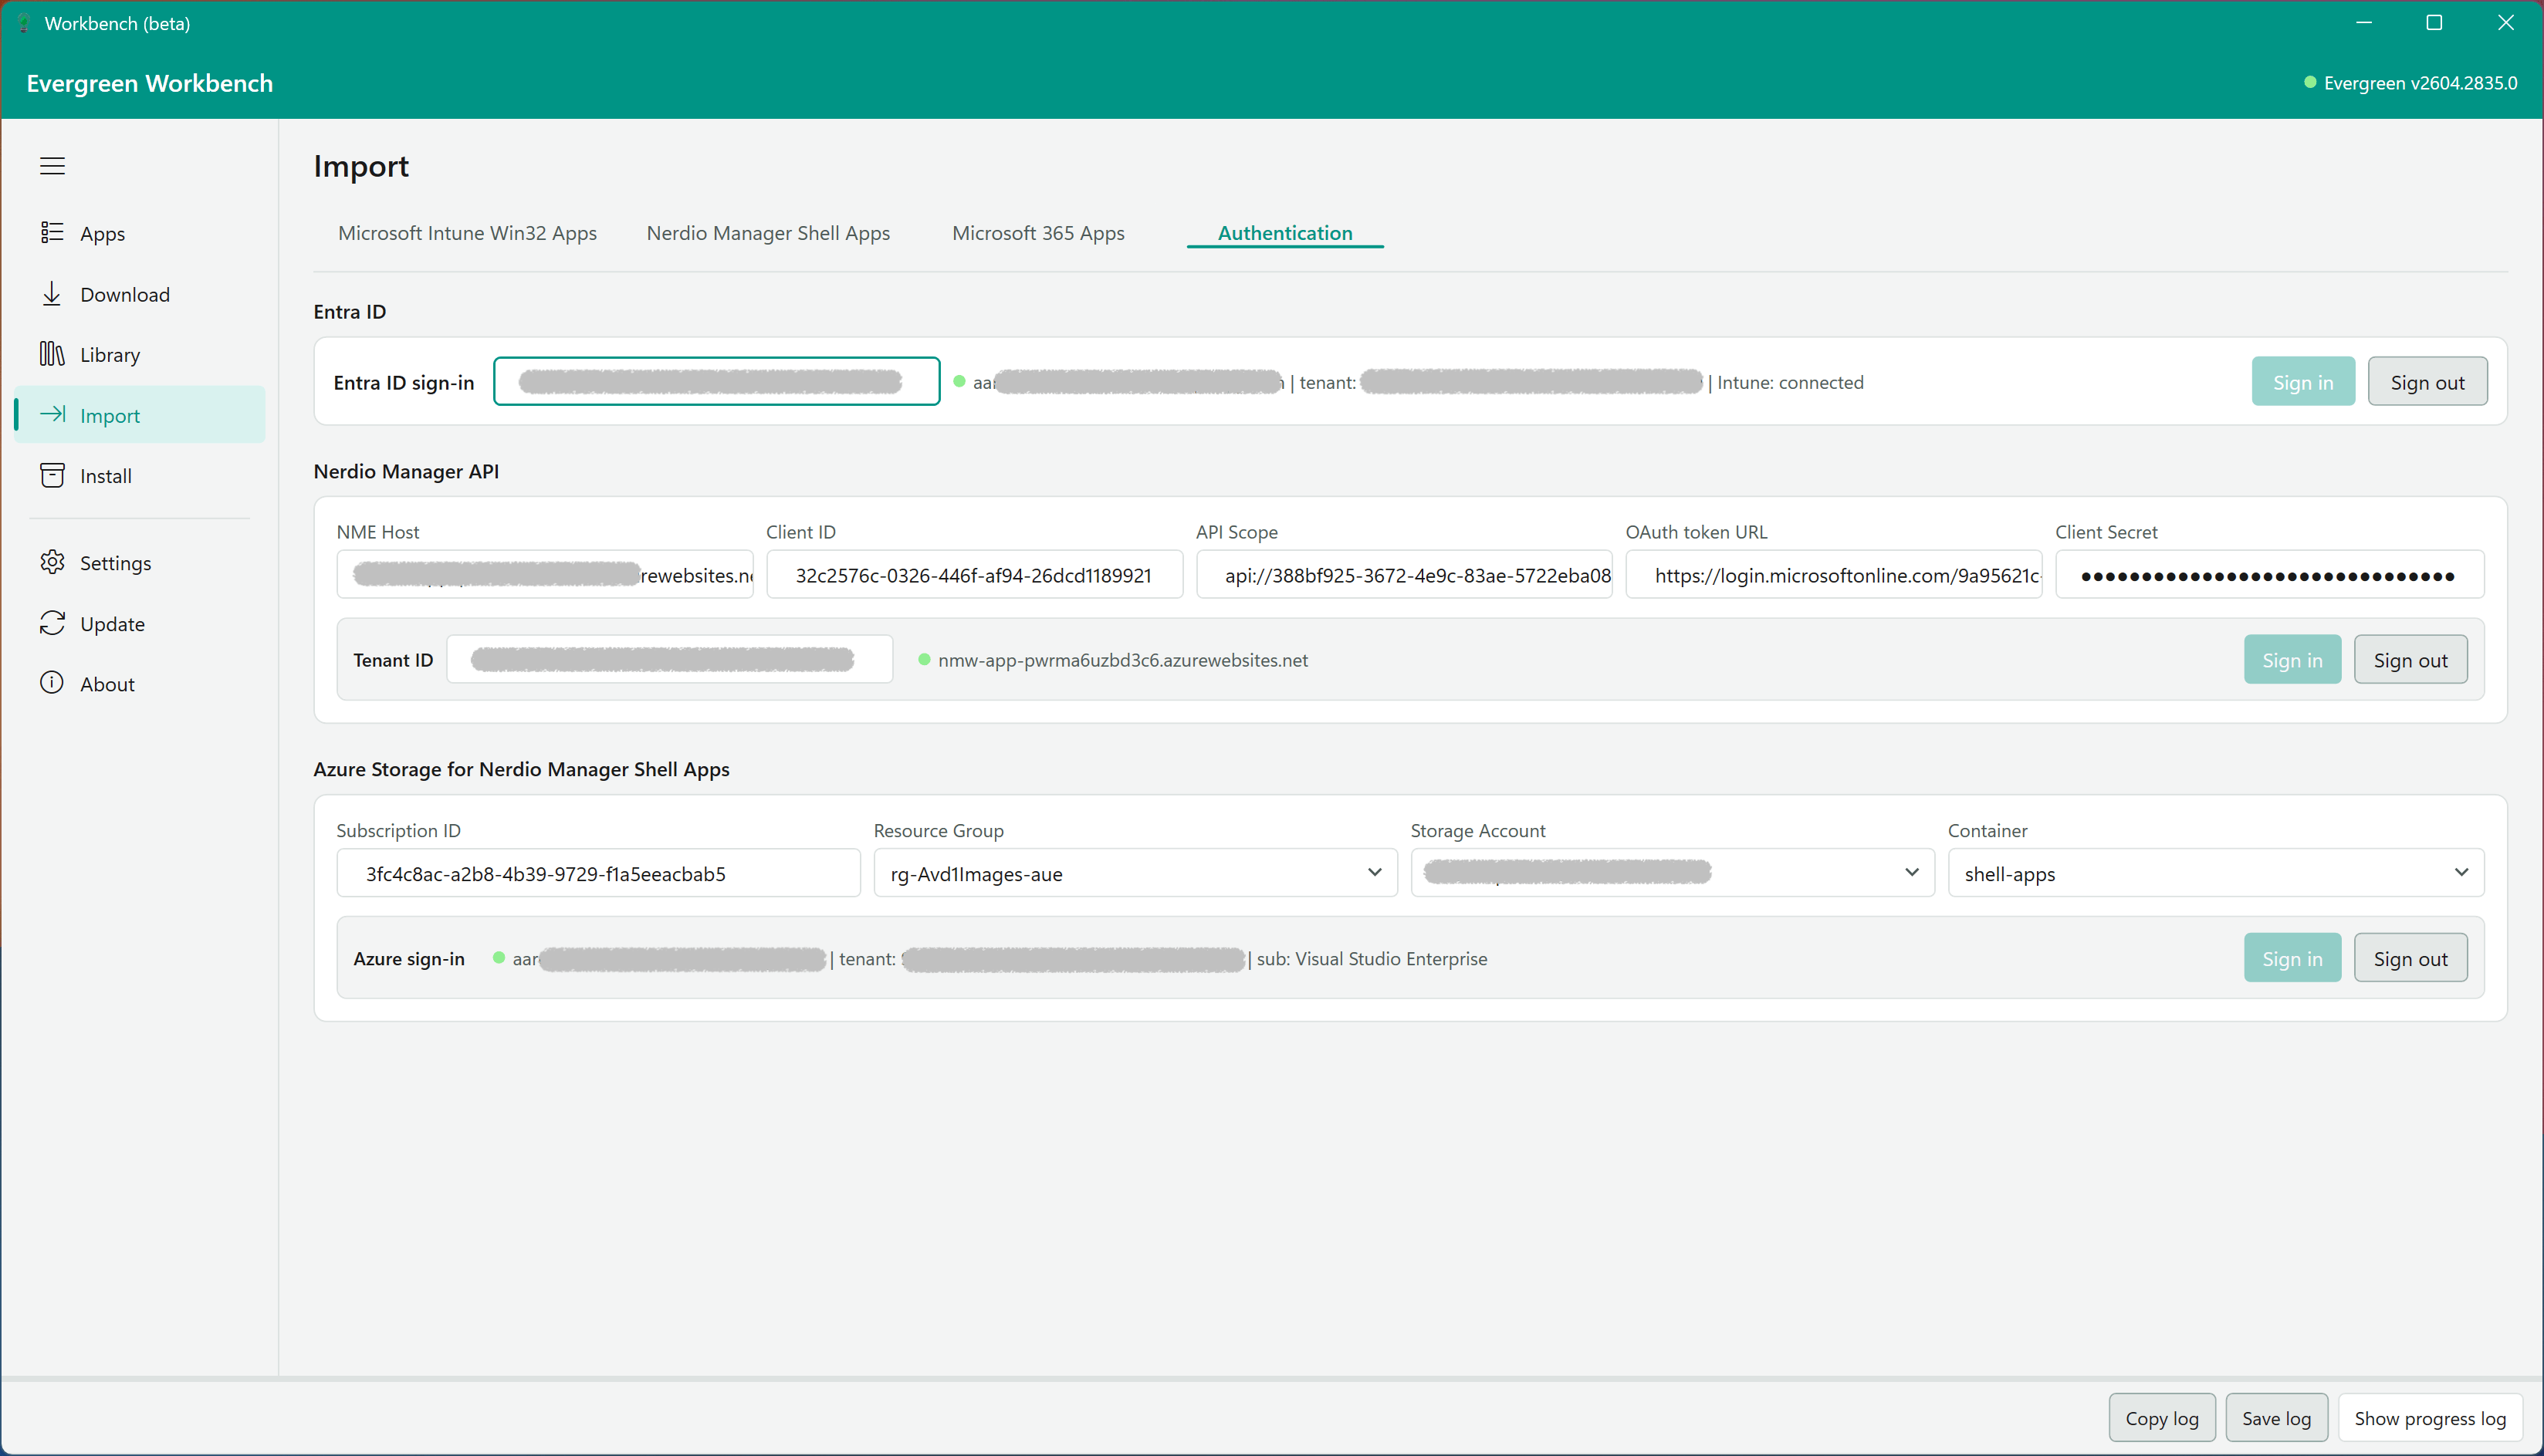Click Show progress log button
This screenshot has height=1456, width=2544.
[2430, 1418]
